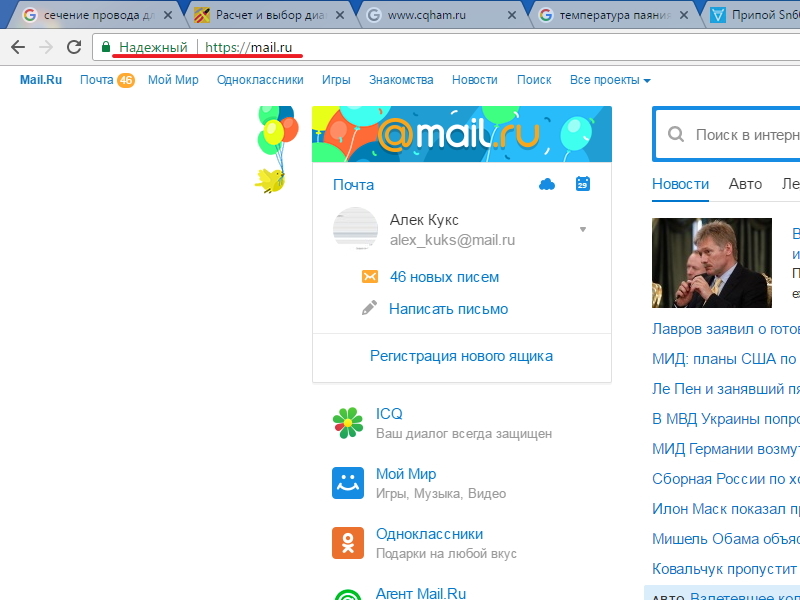This screenshot has width=800, height=600.
Task: Open headline 'Ковальчук пропустит'
Action: click(x=726, y=569)
